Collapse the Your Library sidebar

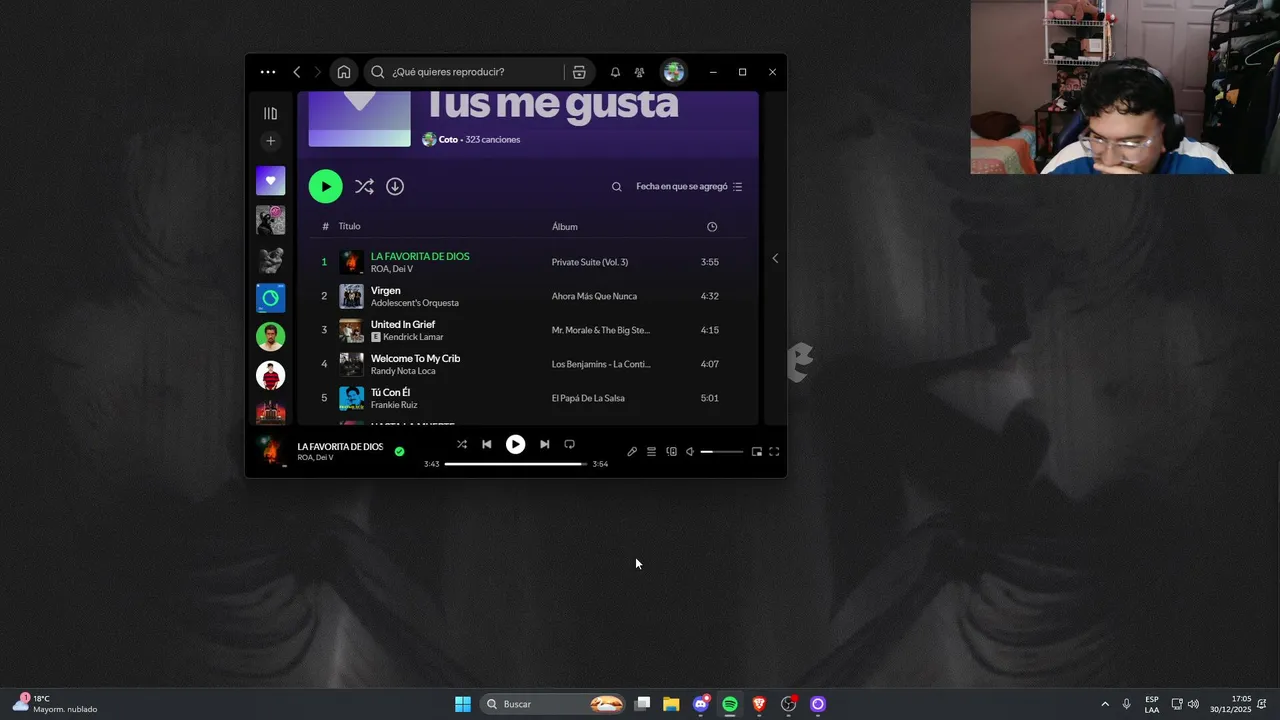click(x=270, y=113)
